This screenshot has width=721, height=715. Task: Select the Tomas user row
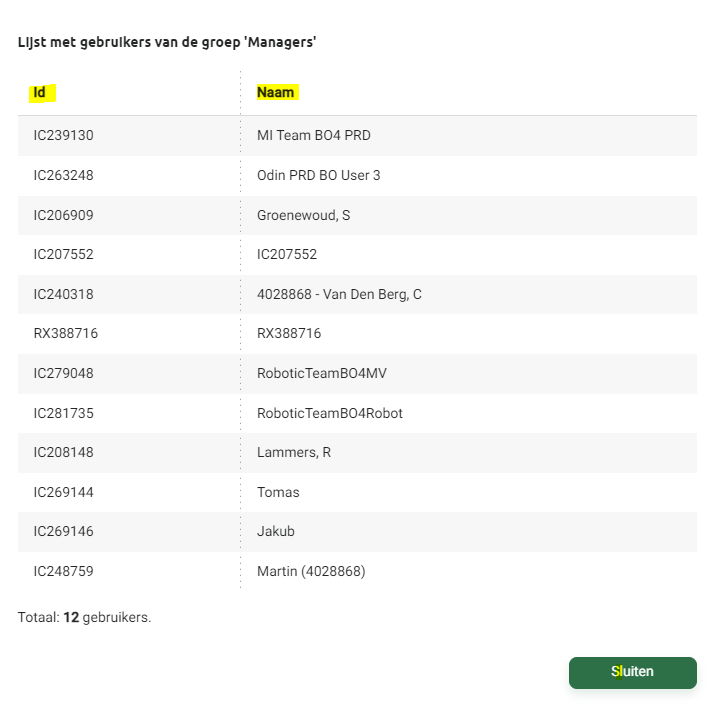[278, 492]
